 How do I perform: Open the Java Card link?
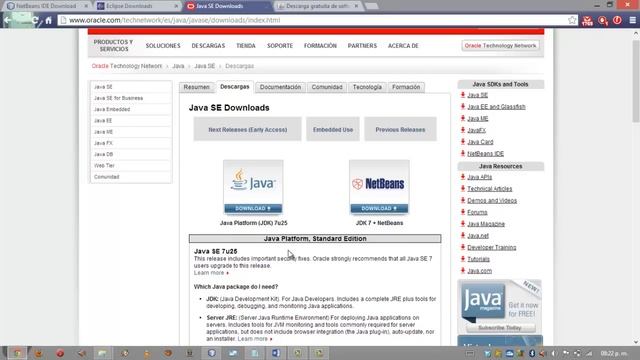tap(480, 142)
